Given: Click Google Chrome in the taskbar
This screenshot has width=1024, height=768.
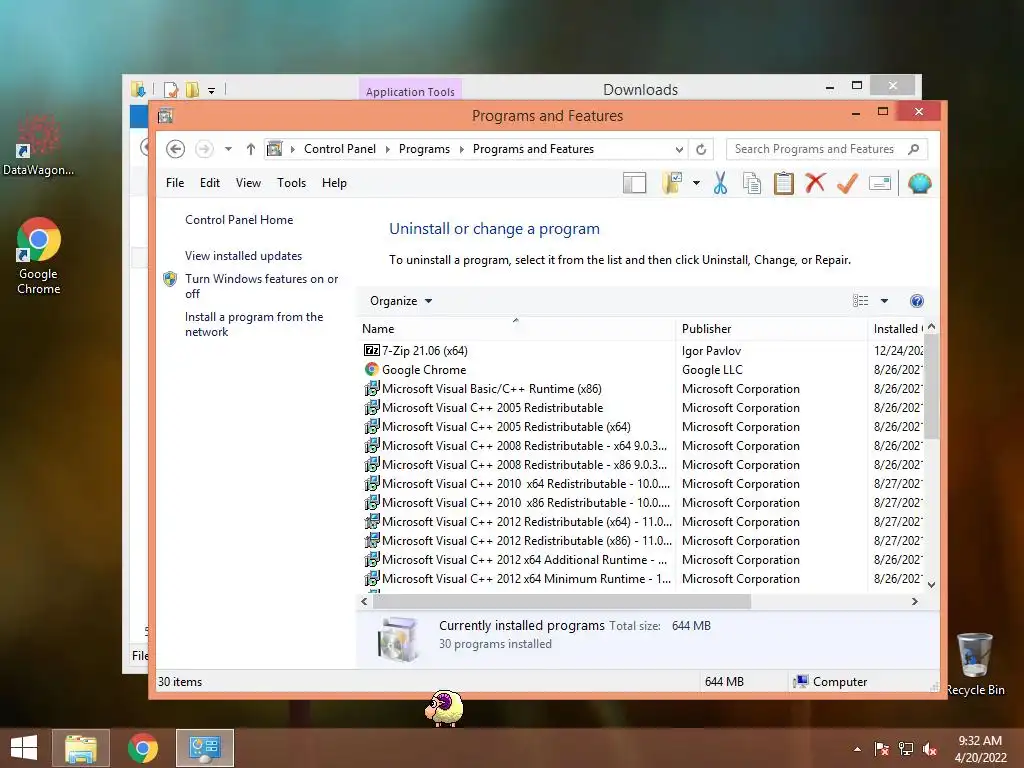Looking at the screenshot, I should coord(143,748).
